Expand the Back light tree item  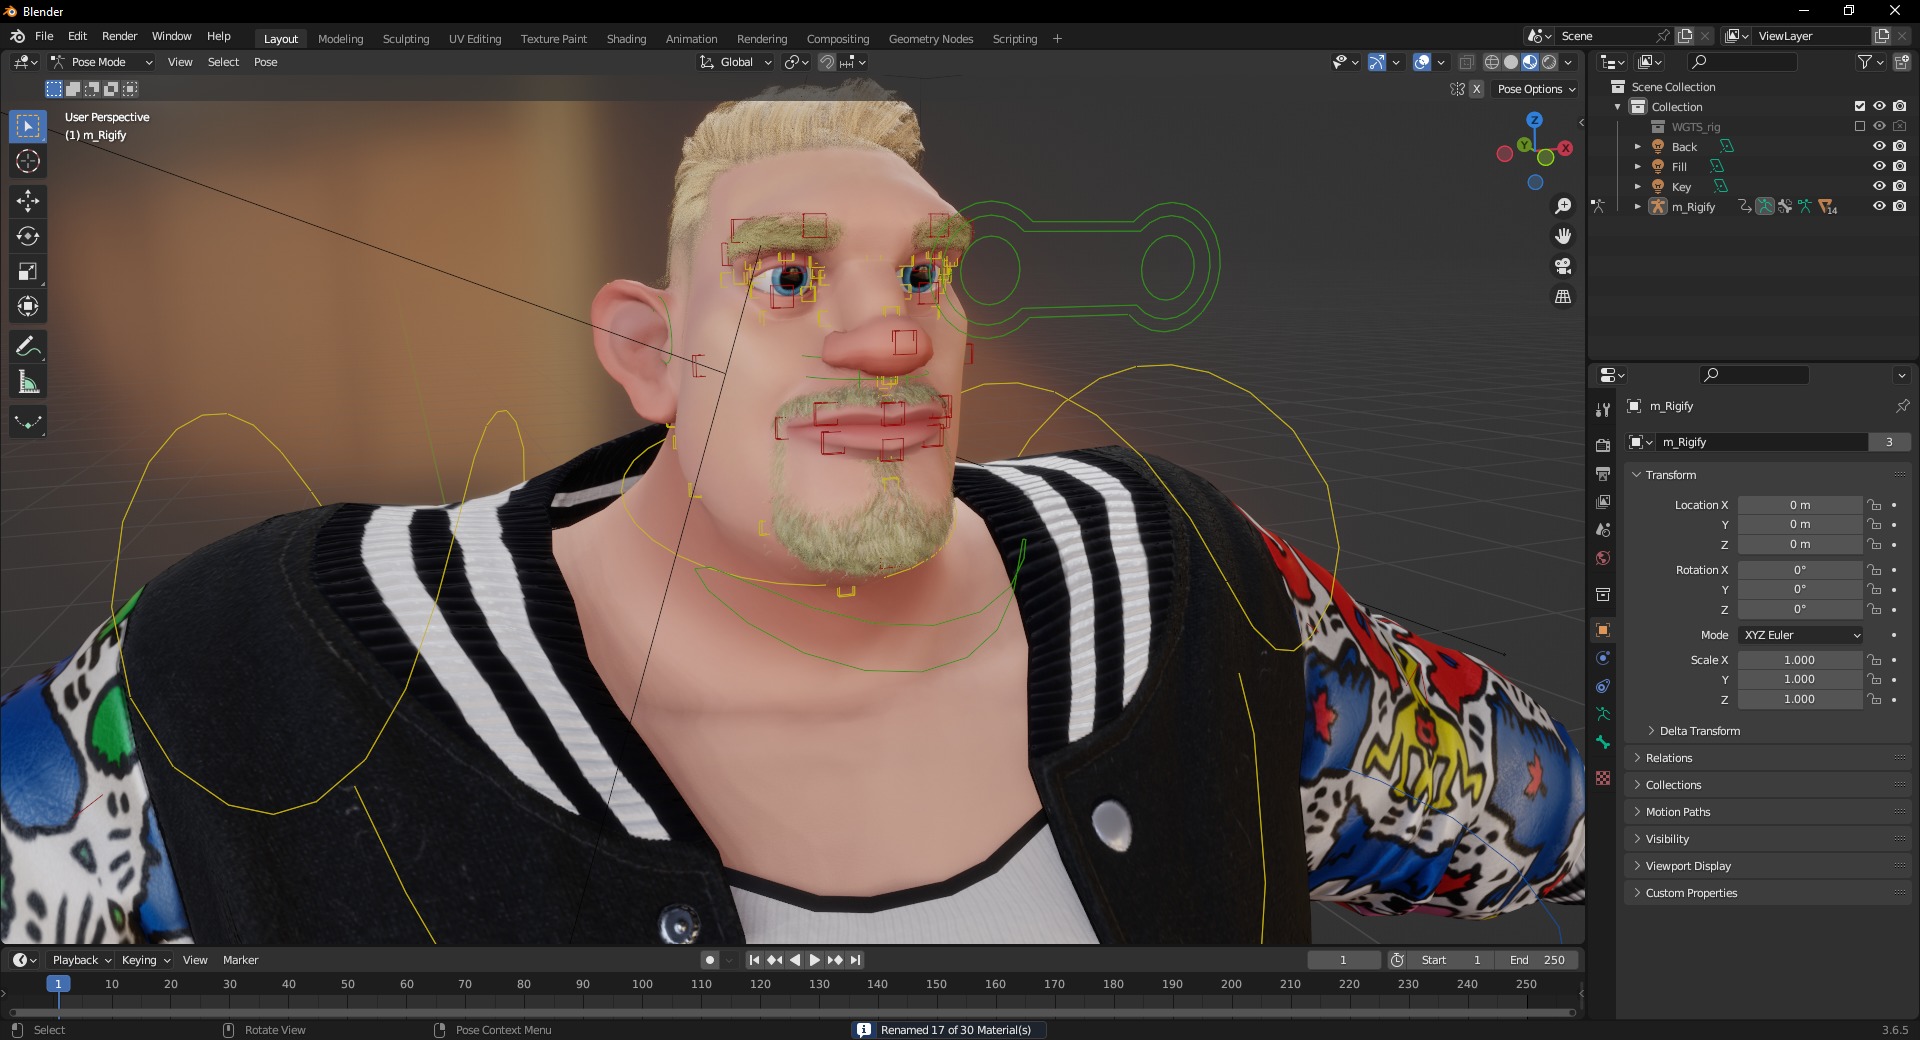[1637, 146]
